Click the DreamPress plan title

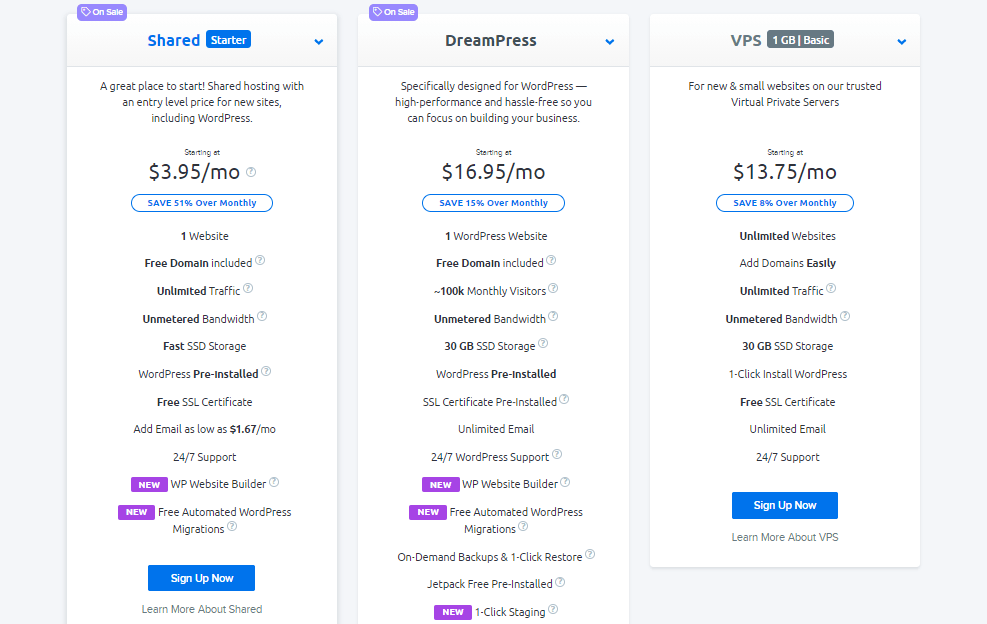pos(491,40)
